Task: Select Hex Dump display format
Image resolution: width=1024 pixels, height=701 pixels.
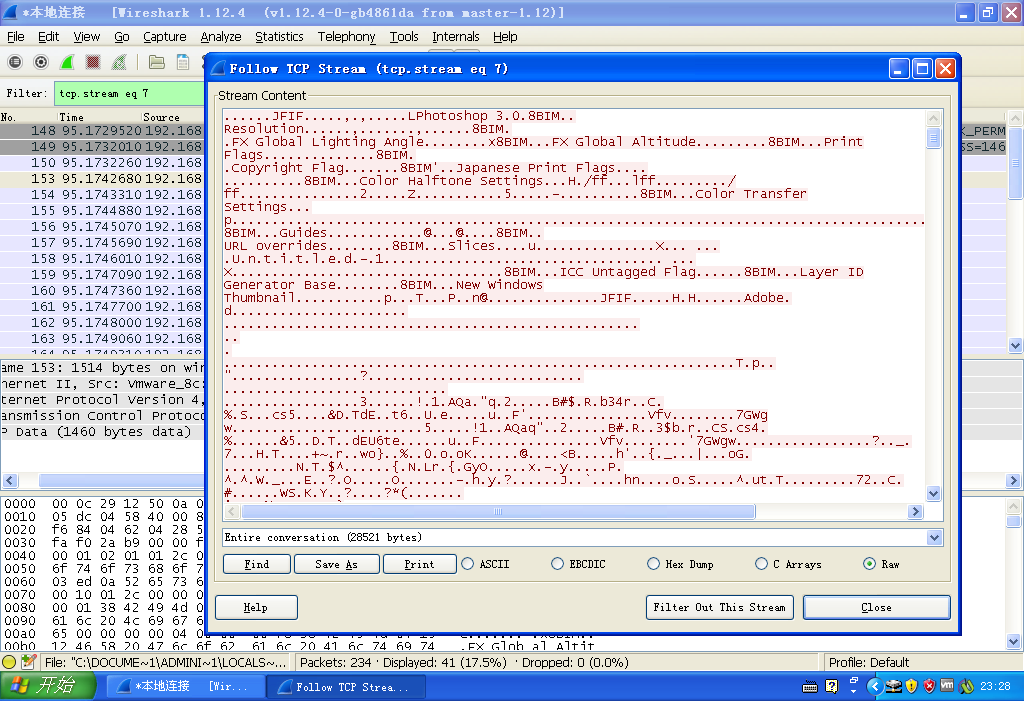Action: click(653, 564)
